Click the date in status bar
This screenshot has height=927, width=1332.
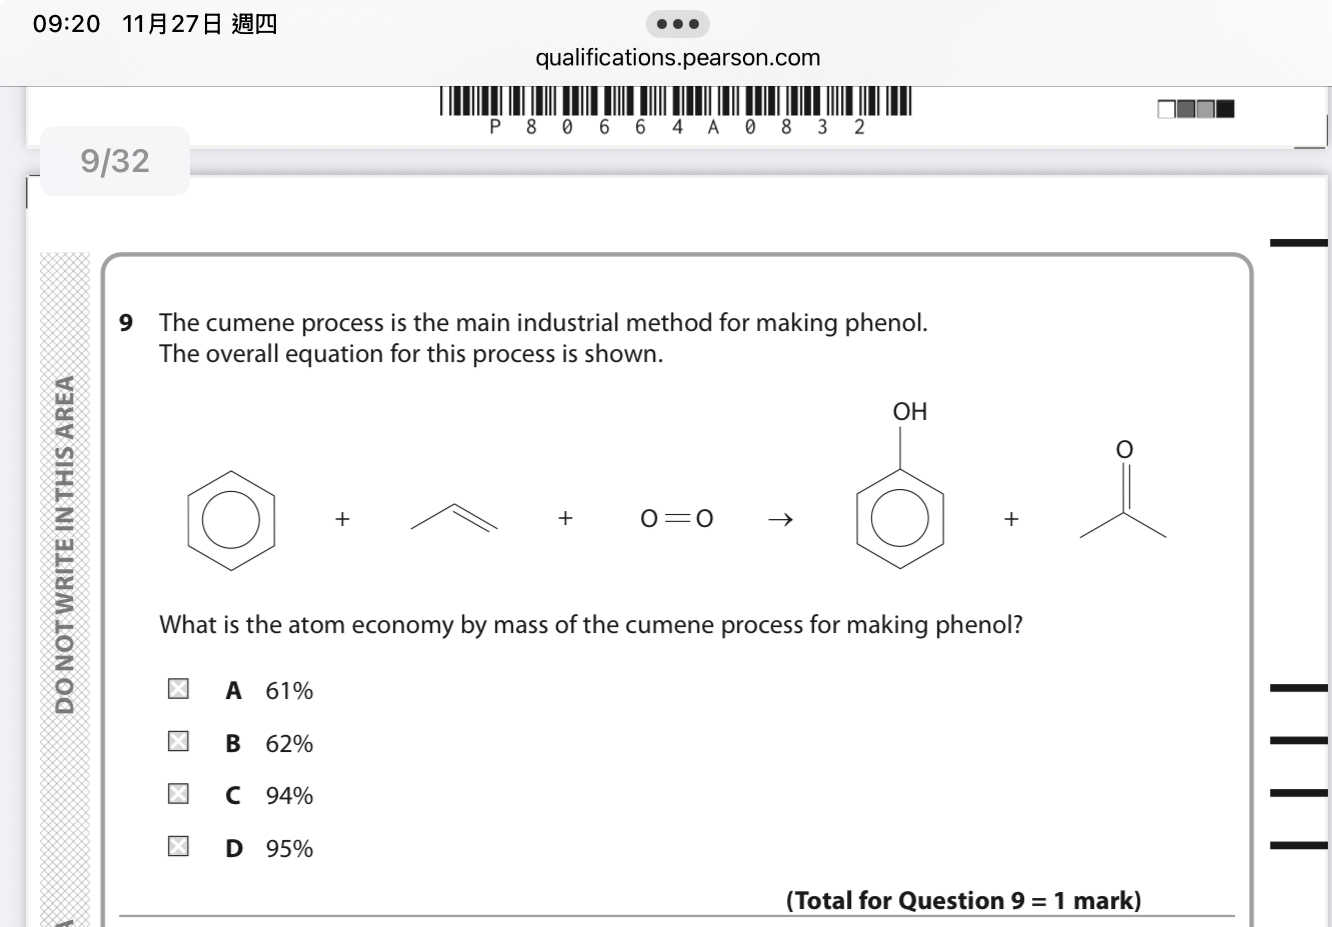199,24
